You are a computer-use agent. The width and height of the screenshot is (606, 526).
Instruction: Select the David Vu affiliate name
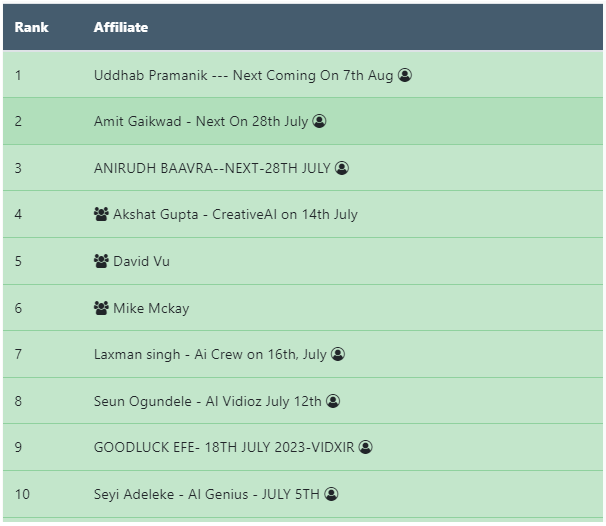point(141,261)
